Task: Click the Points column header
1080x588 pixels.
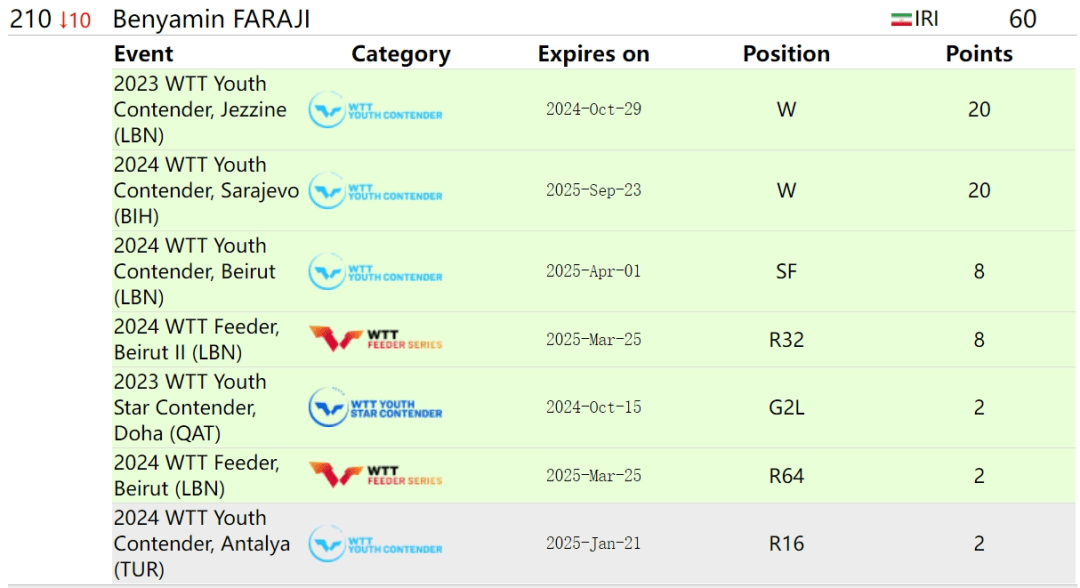Action: [x=979, y=54]
